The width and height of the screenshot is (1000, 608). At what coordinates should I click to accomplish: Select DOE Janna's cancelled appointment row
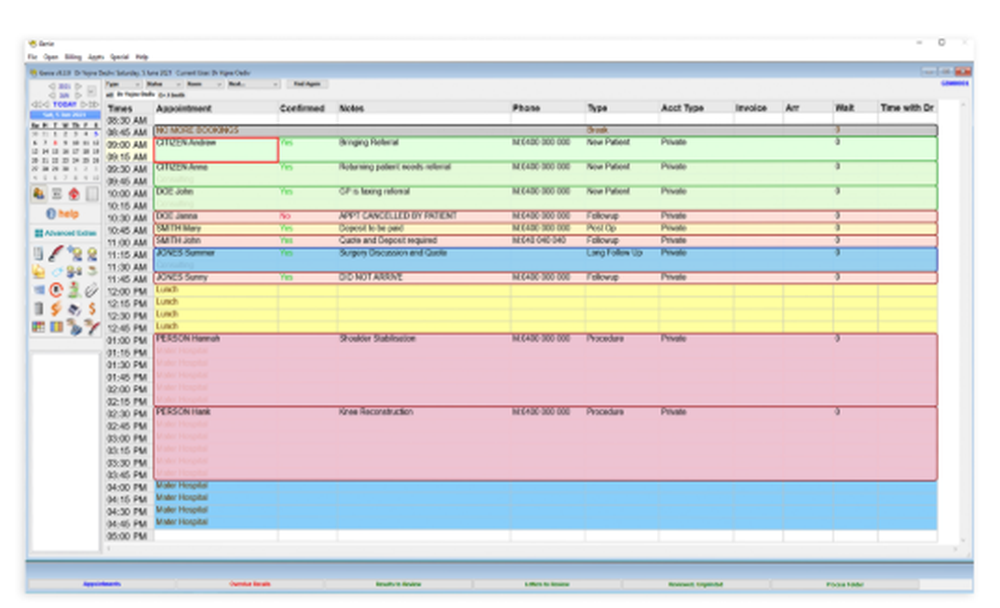pos(200,216)
